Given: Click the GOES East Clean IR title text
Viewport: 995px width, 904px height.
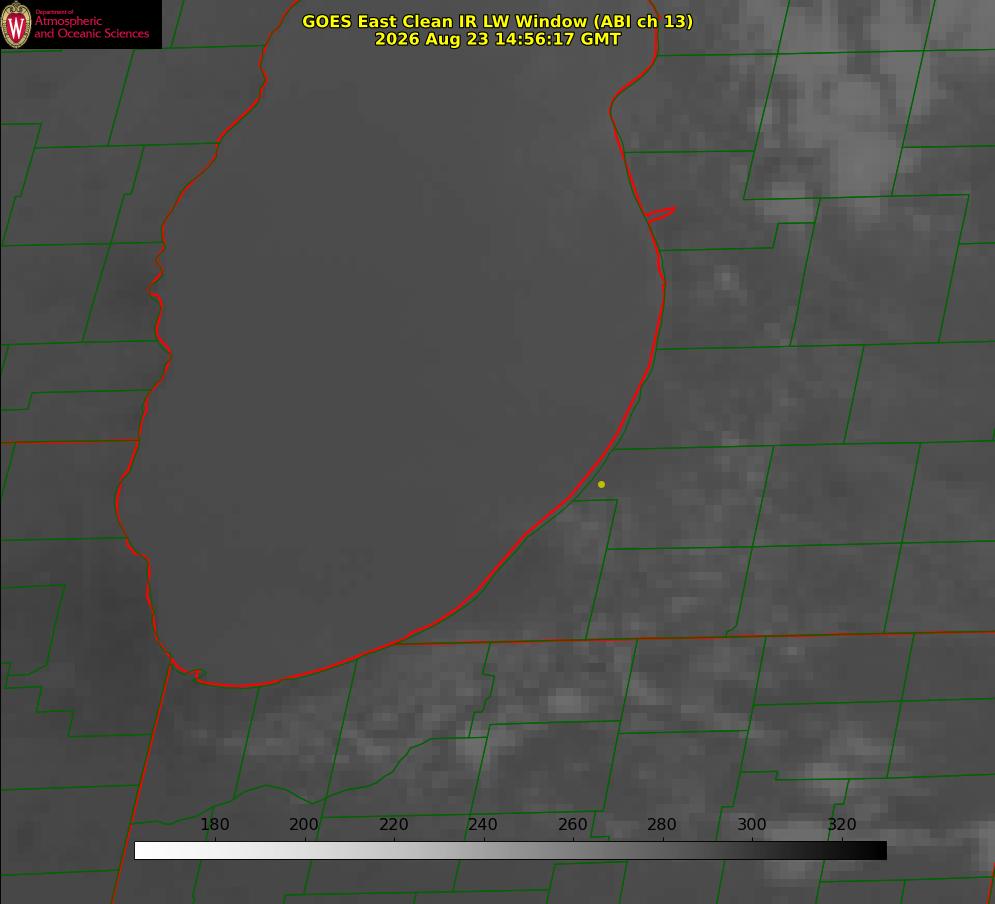Looking at the screenshot, I should click(497, 21).
